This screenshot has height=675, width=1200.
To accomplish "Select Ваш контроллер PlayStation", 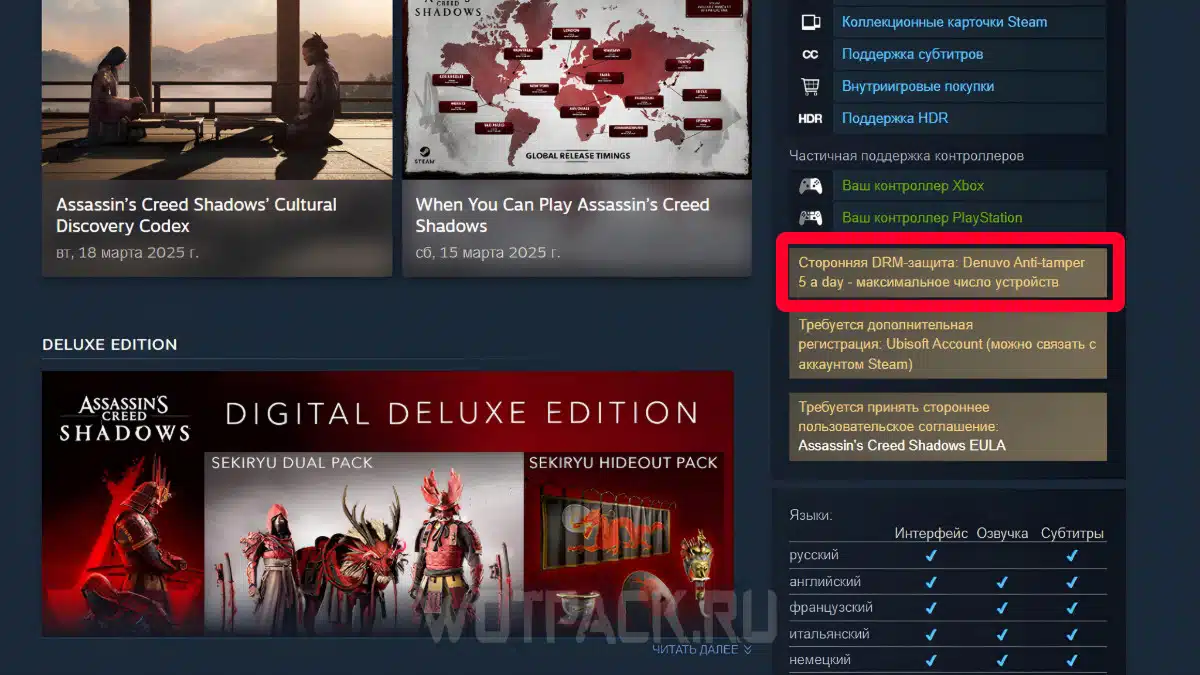I will (x=932, y=218).
